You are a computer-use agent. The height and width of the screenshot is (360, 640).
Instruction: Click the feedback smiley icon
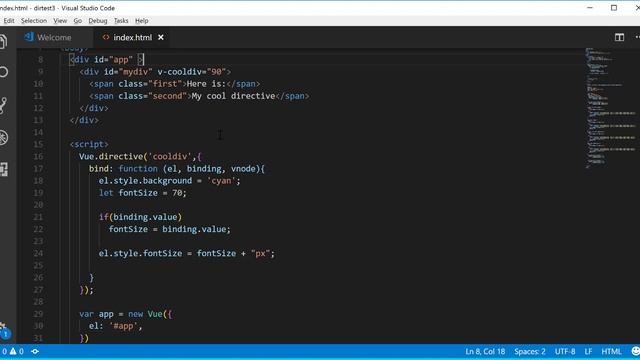635,351
